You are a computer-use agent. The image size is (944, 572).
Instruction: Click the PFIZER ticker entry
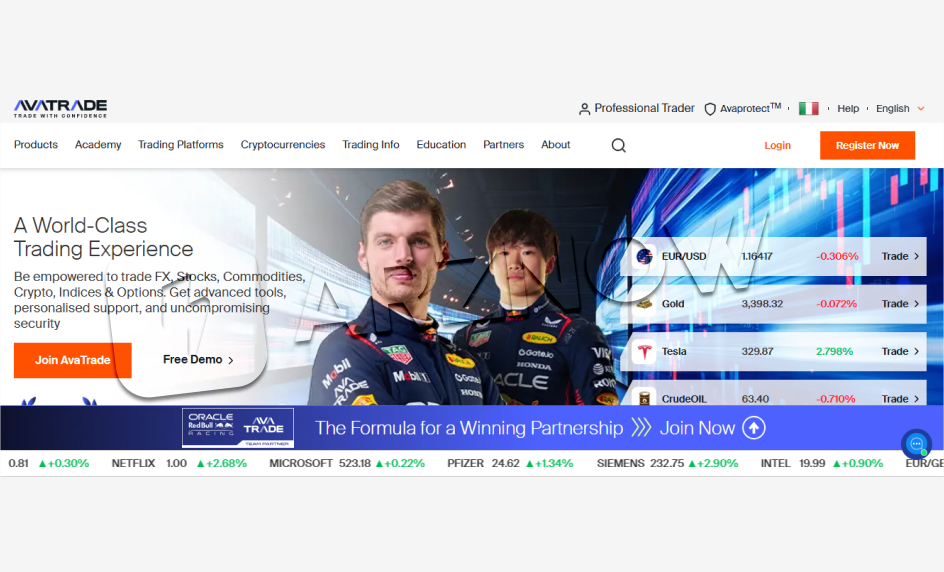click(x=510, y=463)
